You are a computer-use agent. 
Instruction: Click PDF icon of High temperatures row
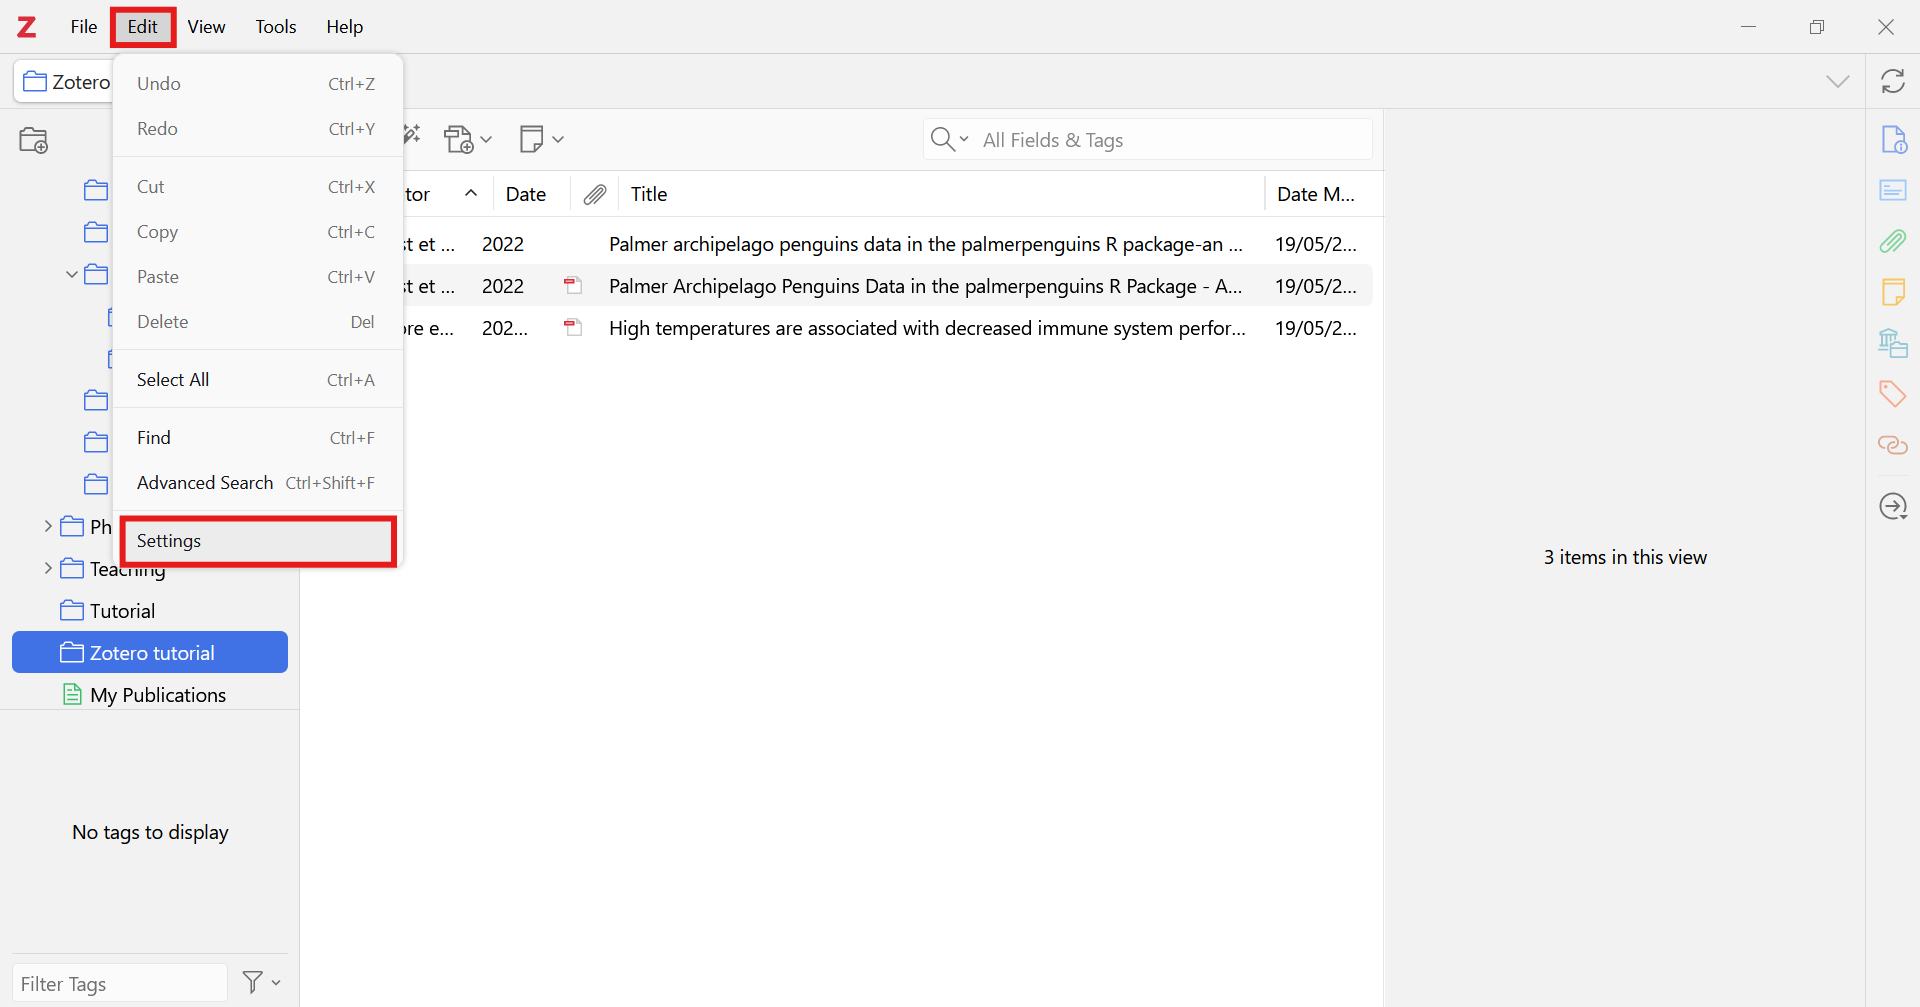click(x=573, y=328)
